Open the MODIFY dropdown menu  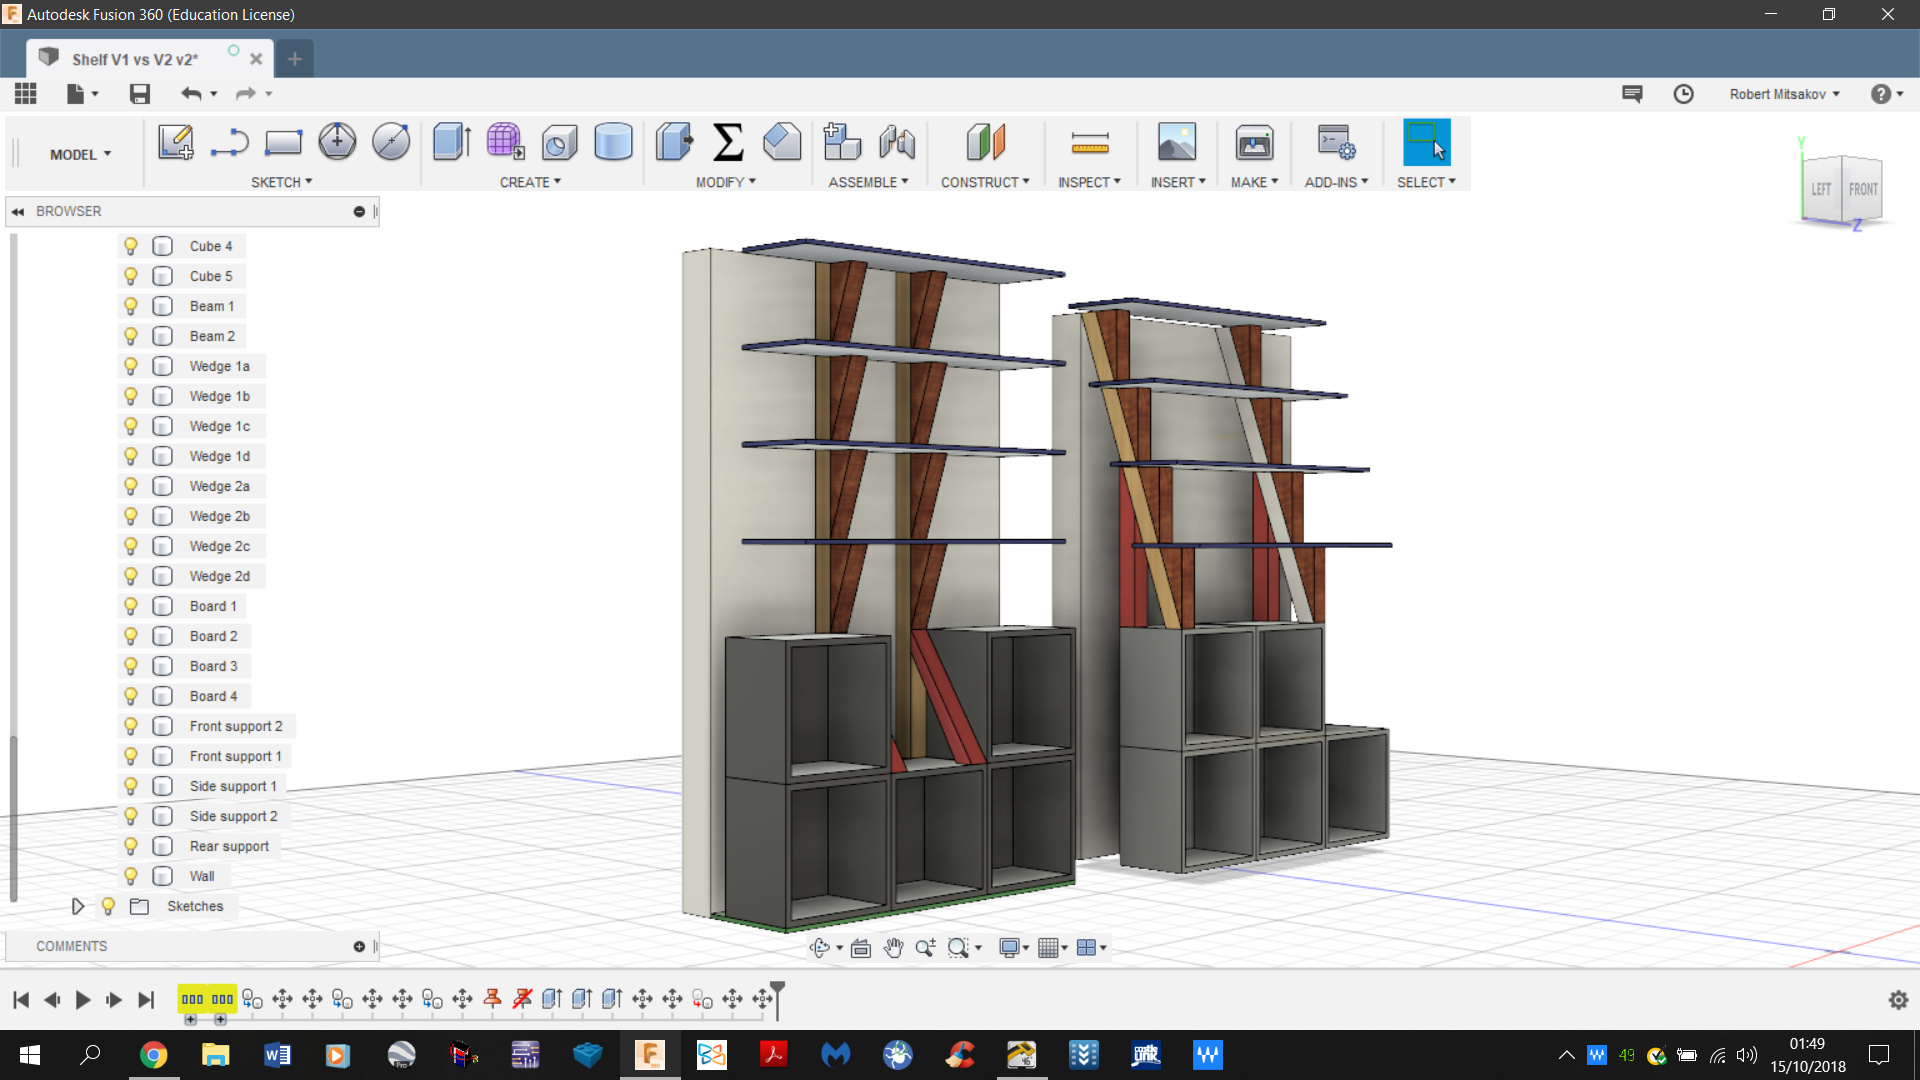click(x=726, y=182)
